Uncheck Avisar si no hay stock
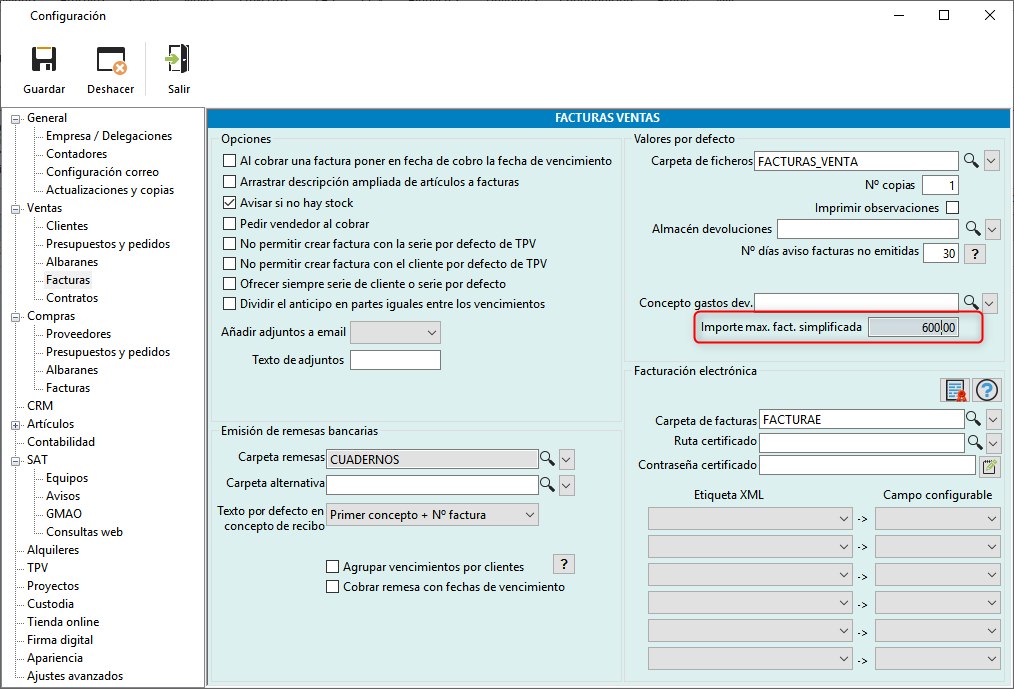Screen dimensions: 1014x689 tap(230, 202)
